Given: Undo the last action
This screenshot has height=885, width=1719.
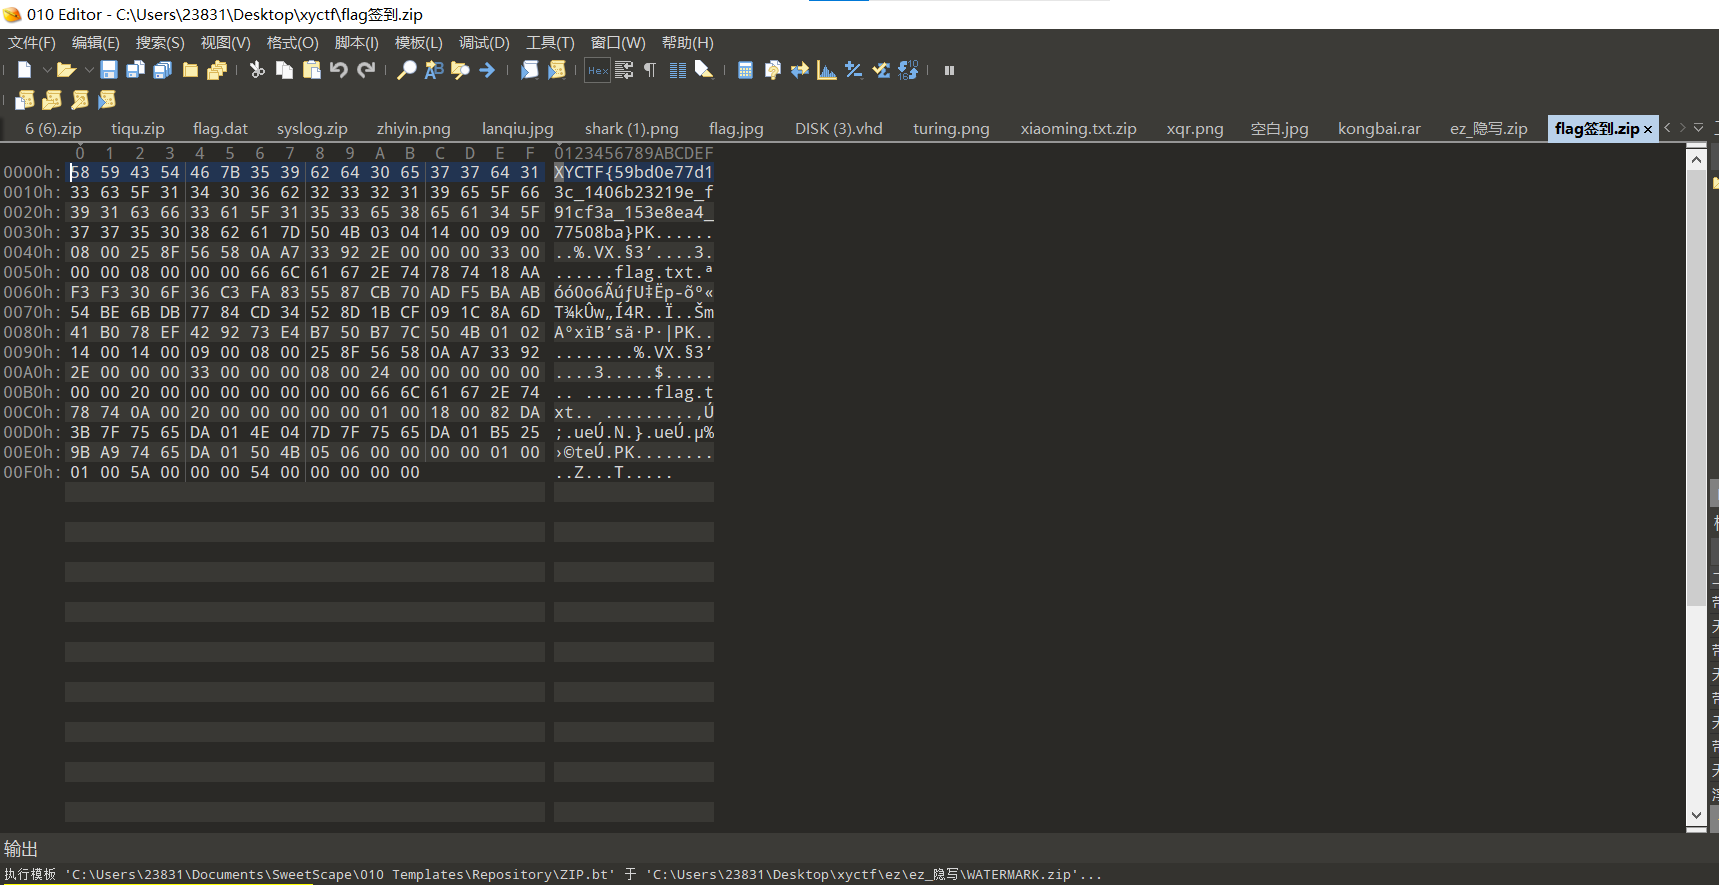Looking at the screenshot, I should [x=339, y=70].
